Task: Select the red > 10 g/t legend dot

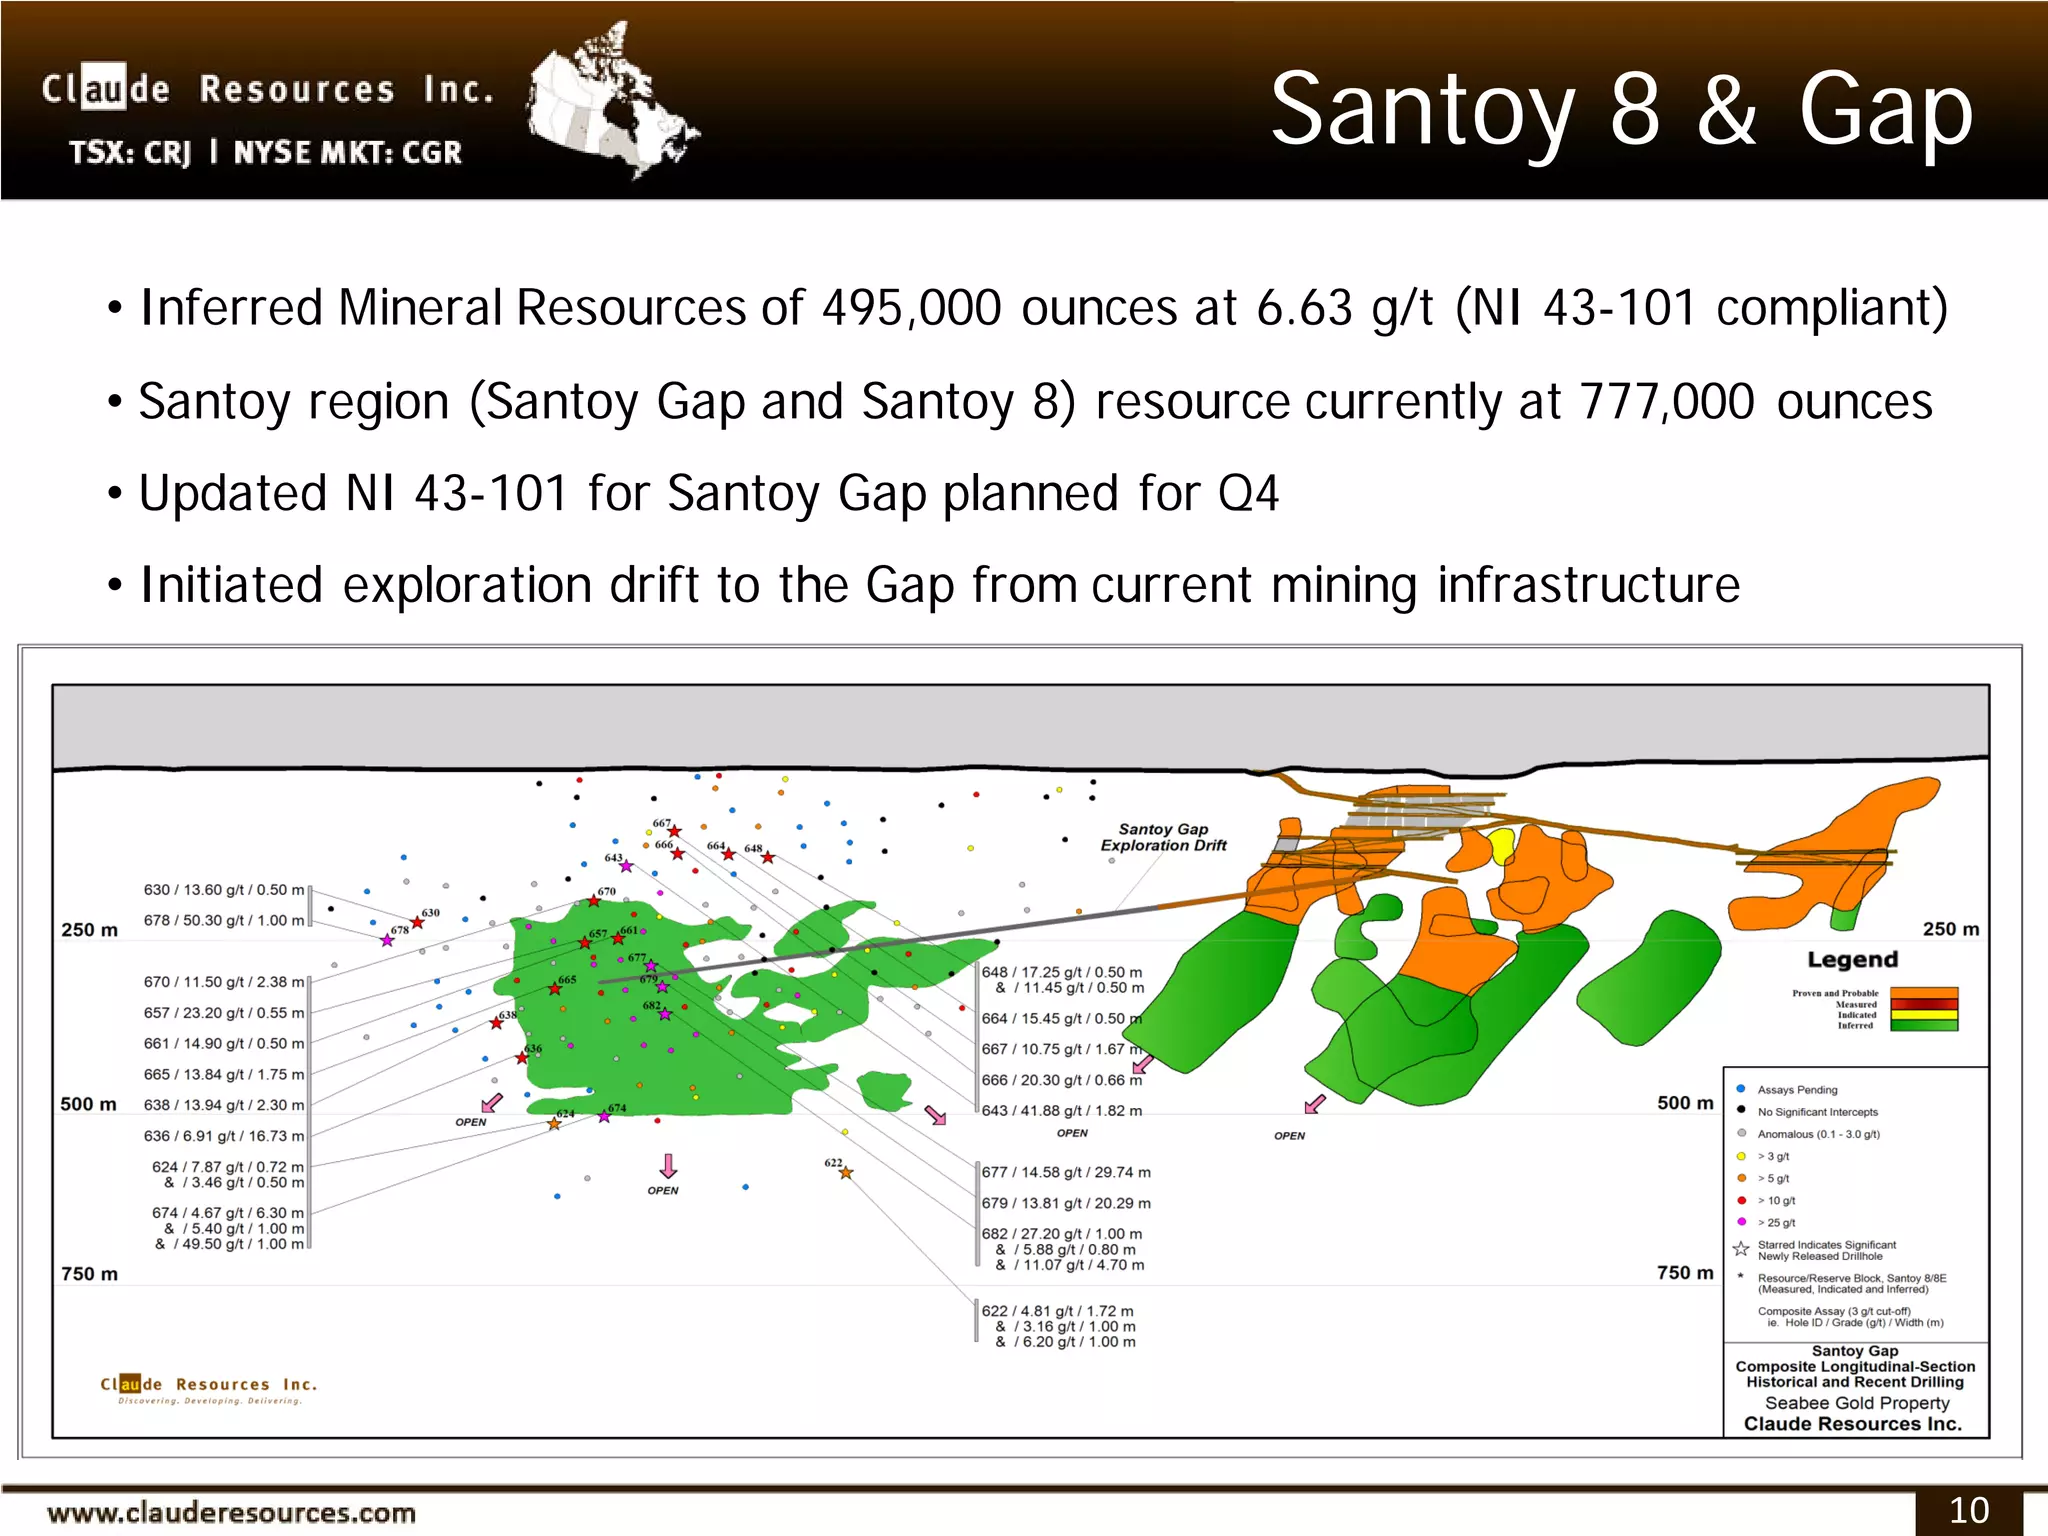Action: (x=1741, y=1200)
